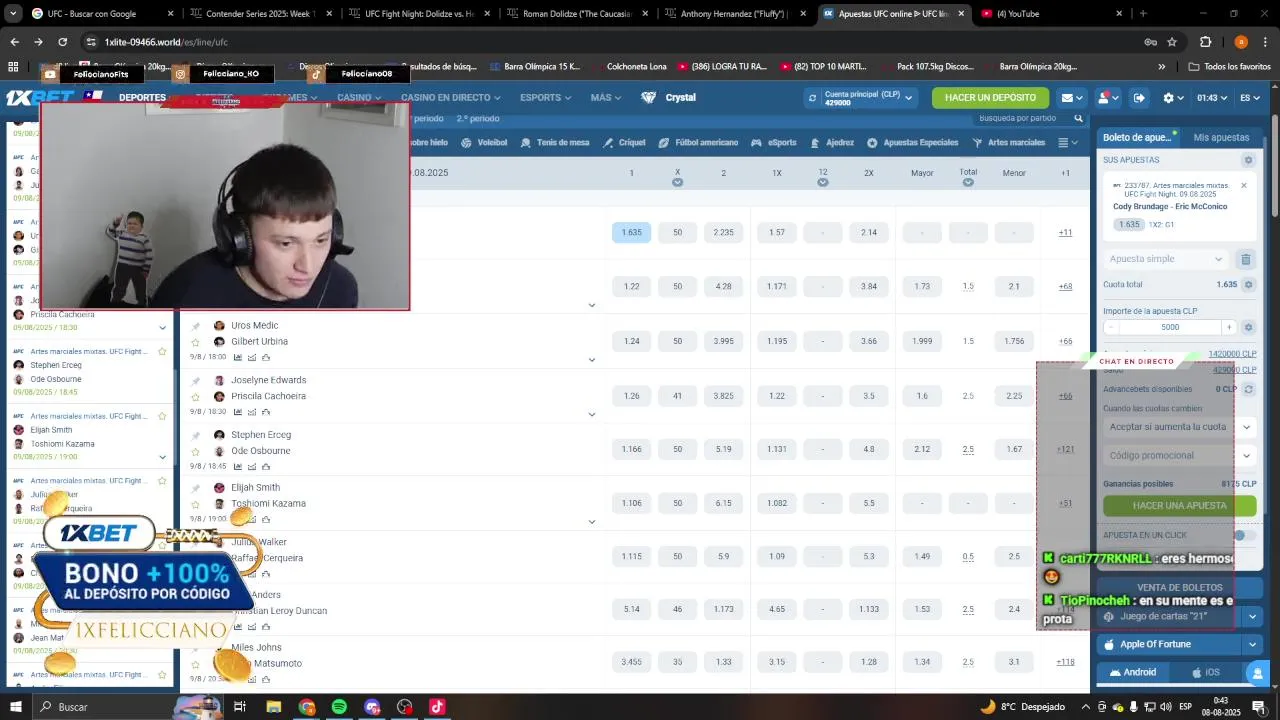Favorite Elijah Smith event in left sidebar
1280x720 pixels.
[162, 416]
